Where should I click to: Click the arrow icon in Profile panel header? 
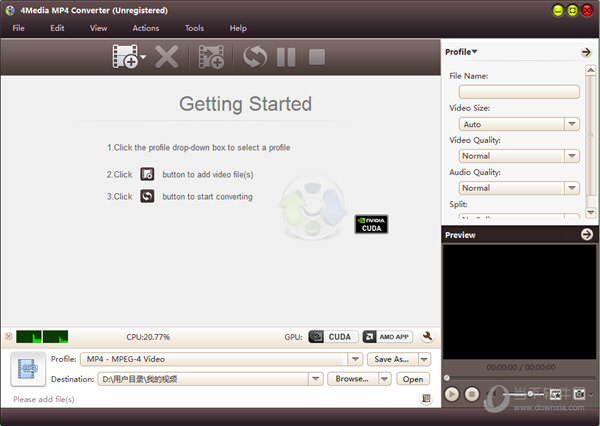(x=586, y=52)
